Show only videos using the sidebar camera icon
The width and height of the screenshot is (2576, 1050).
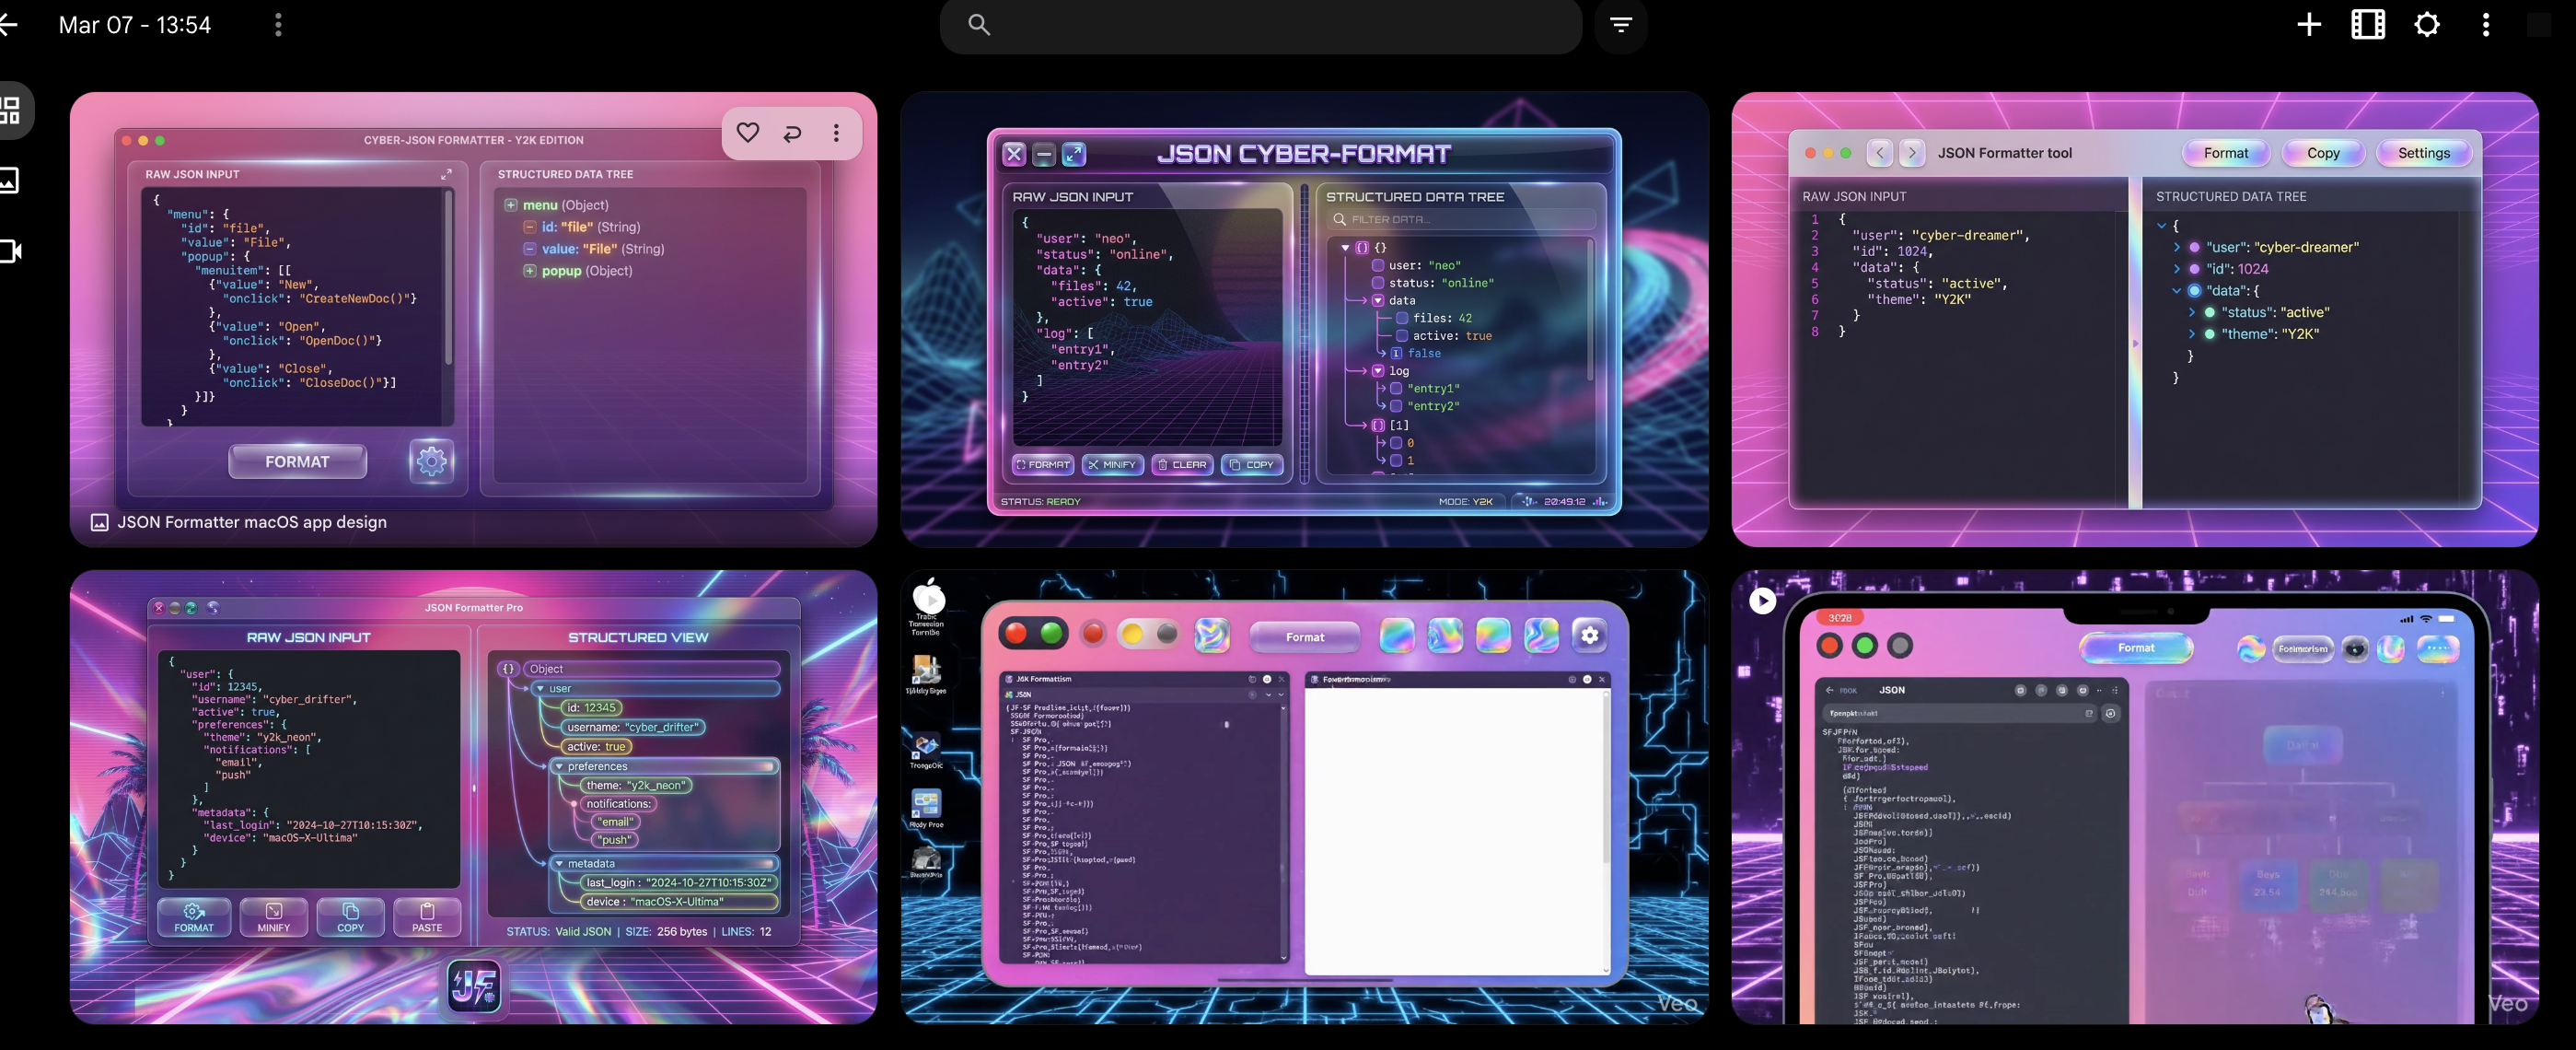coord(10,251)
